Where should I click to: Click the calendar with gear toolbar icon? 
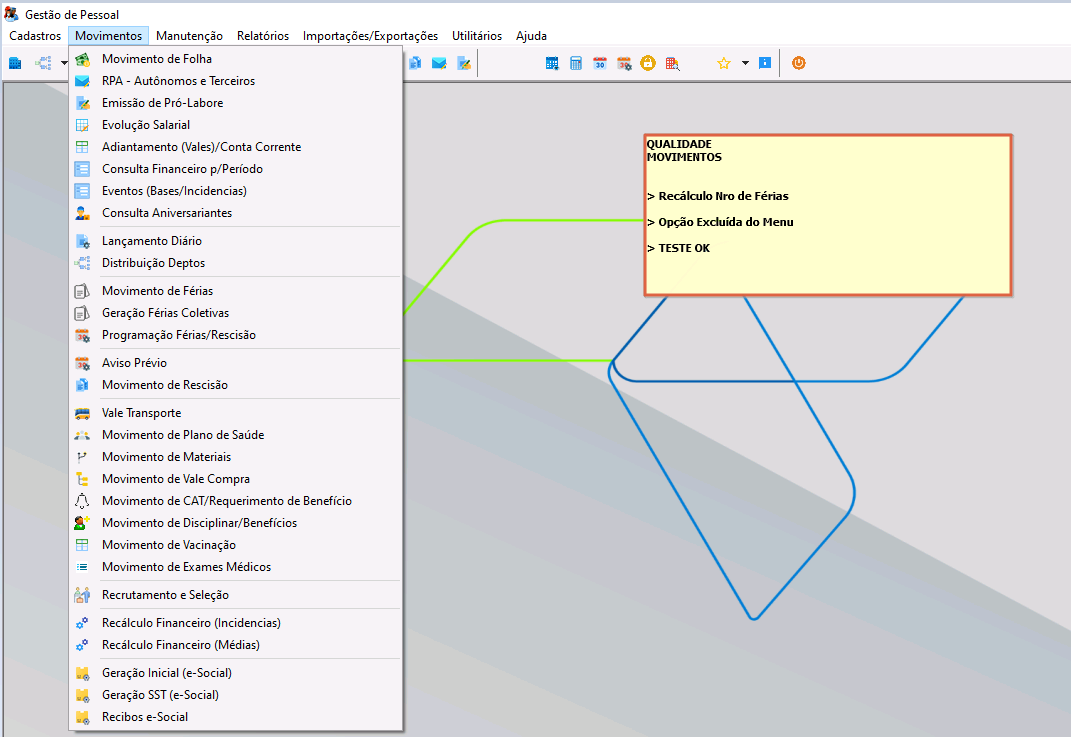[x=624, y=64]
